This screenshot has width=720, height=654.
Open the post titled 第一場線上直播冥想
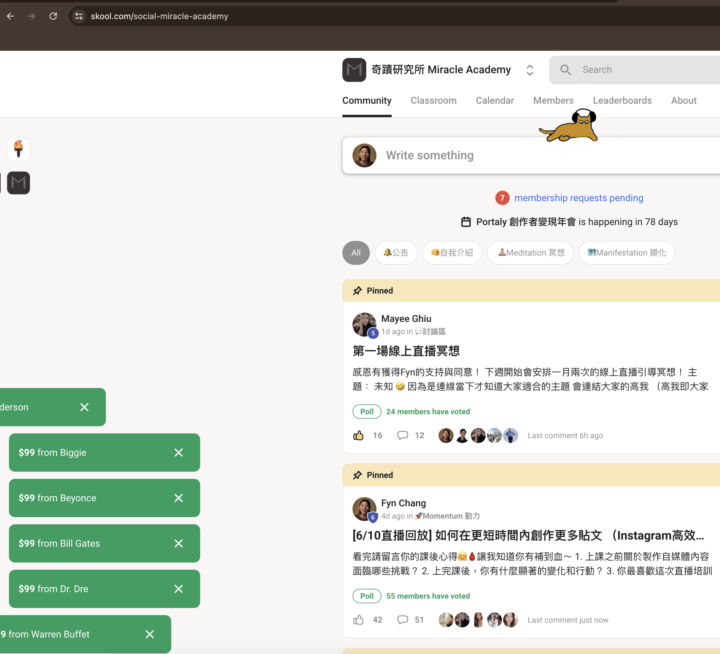click(x=406, y=351)
